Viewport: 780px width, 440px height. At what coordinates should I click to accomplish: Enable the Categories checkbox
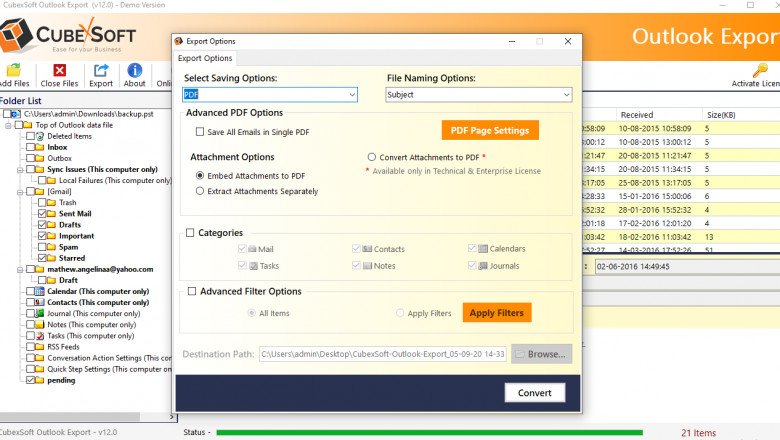[x=190, y=233]
